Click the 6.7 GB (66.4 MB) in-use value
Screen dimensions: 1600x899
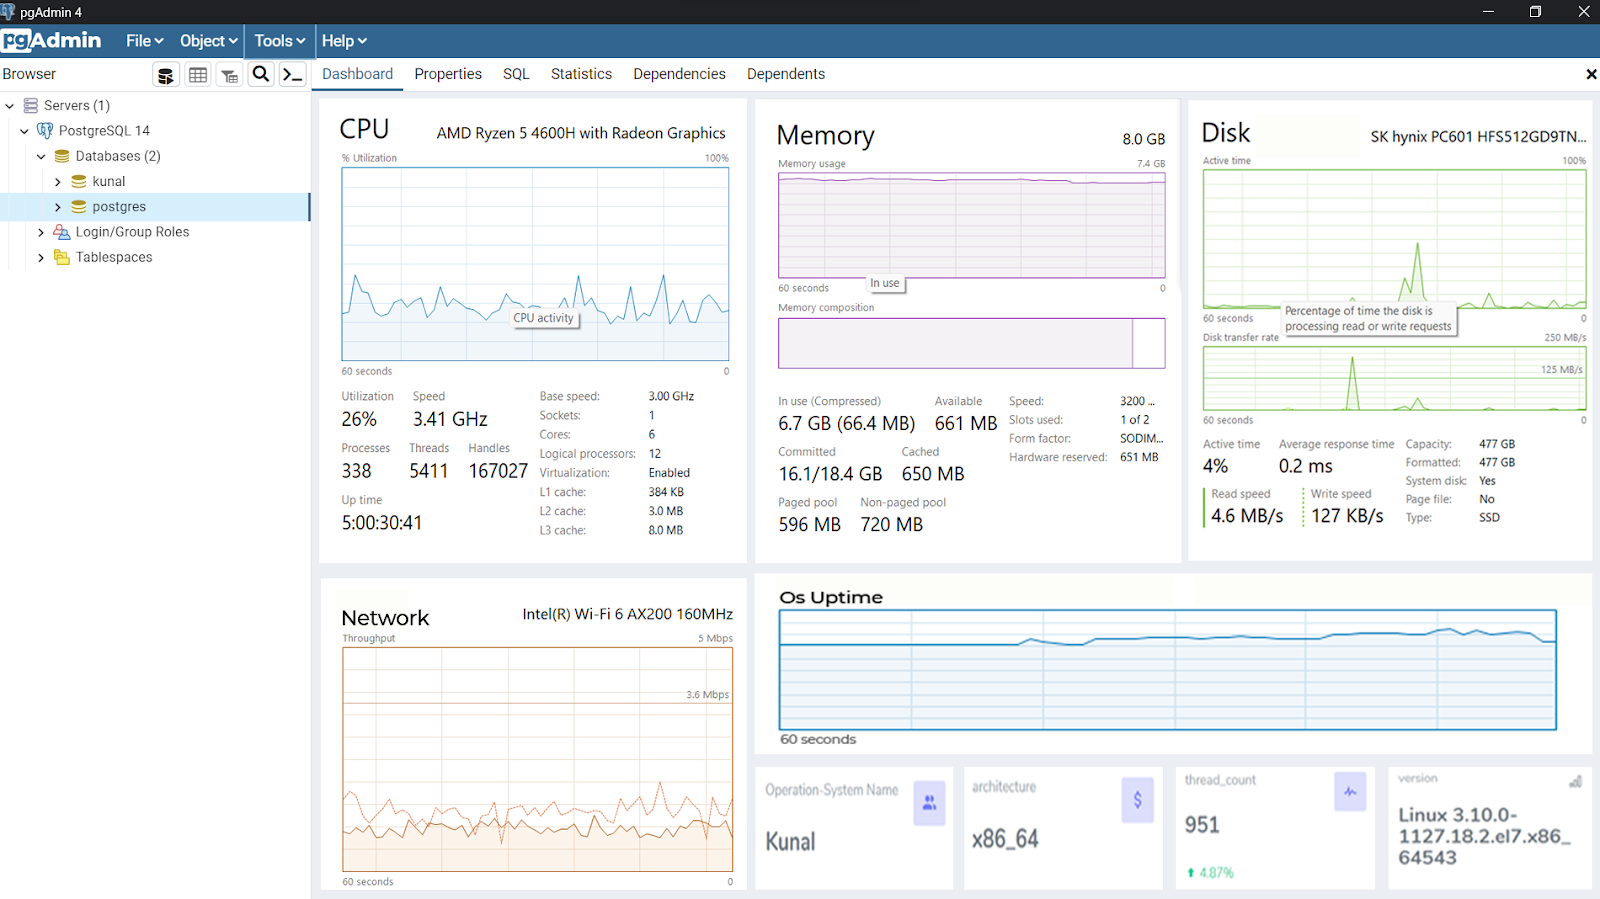tap(847, 424)
